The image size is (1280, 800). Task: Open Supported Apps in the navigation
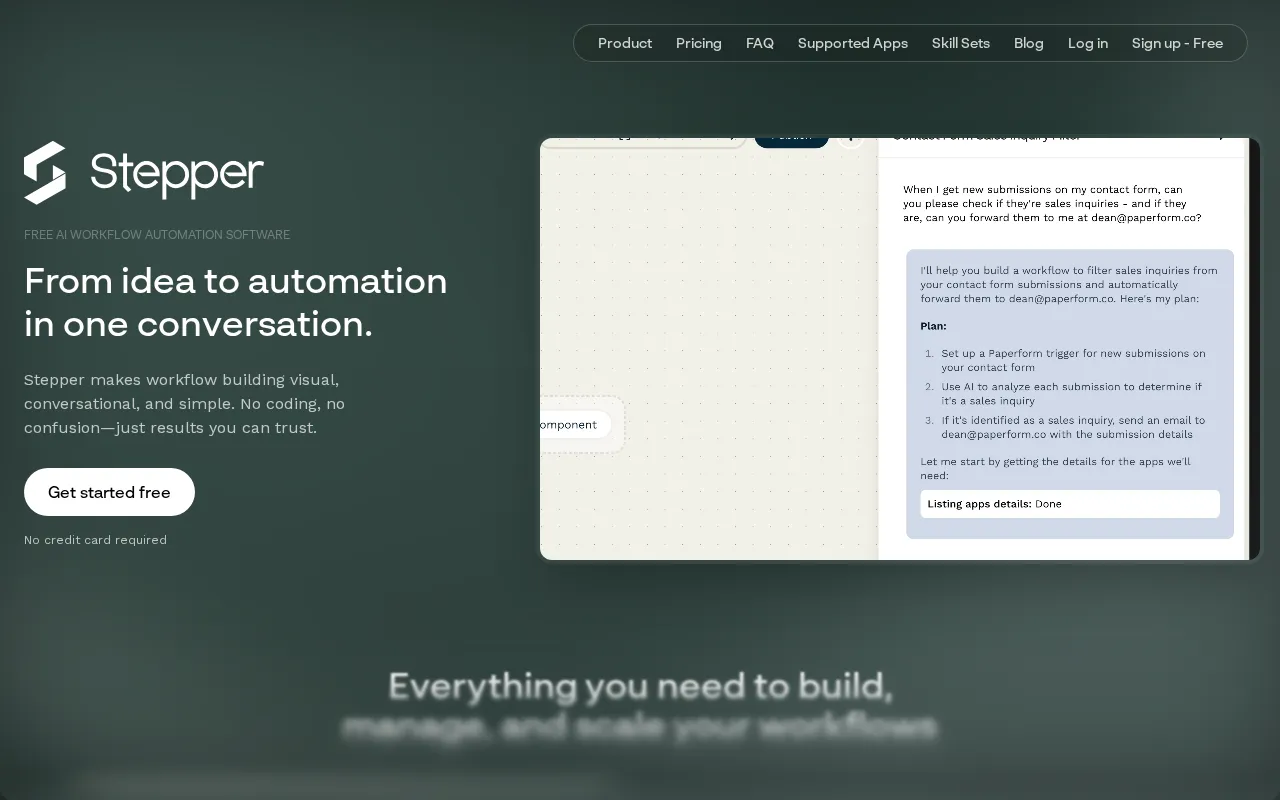853,43
